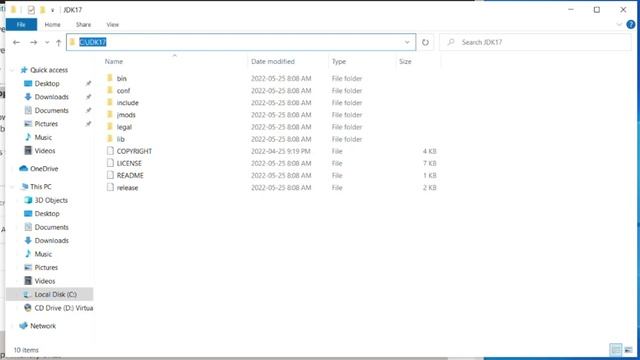Select CD Drive (D:) in navigation pane
This screenshot has width=640, height=360.
(x=63, y=308)
